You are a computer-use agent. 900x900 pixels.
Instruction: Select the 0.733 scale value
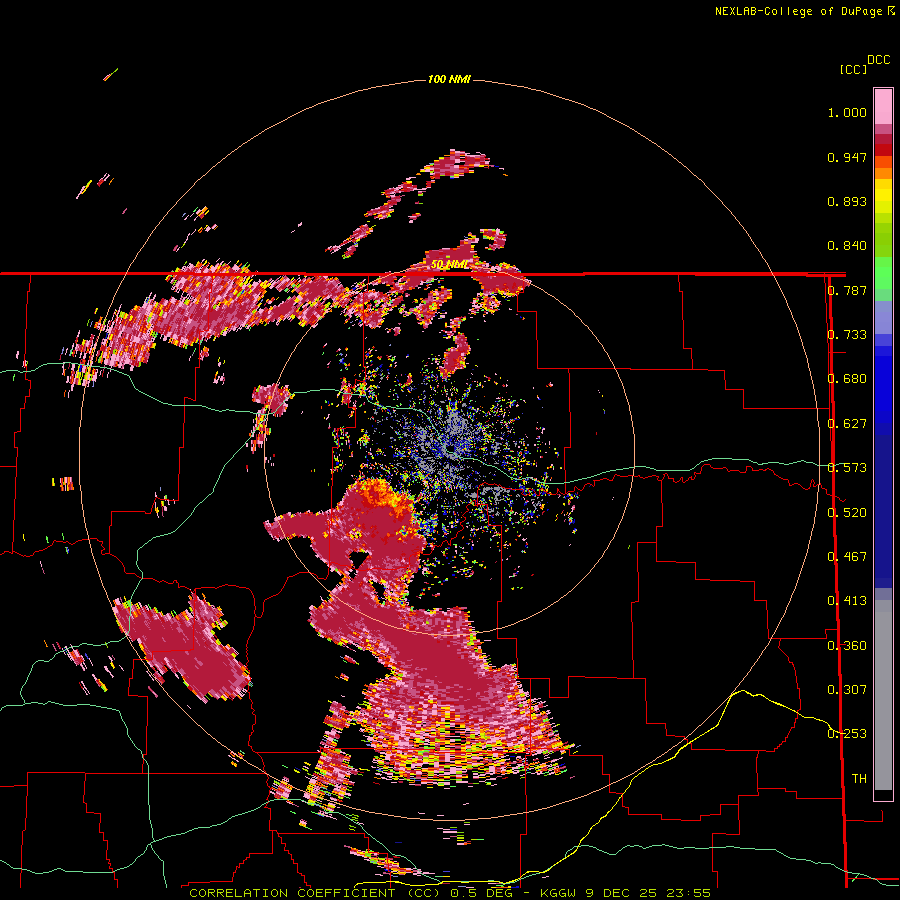[847, 335]
